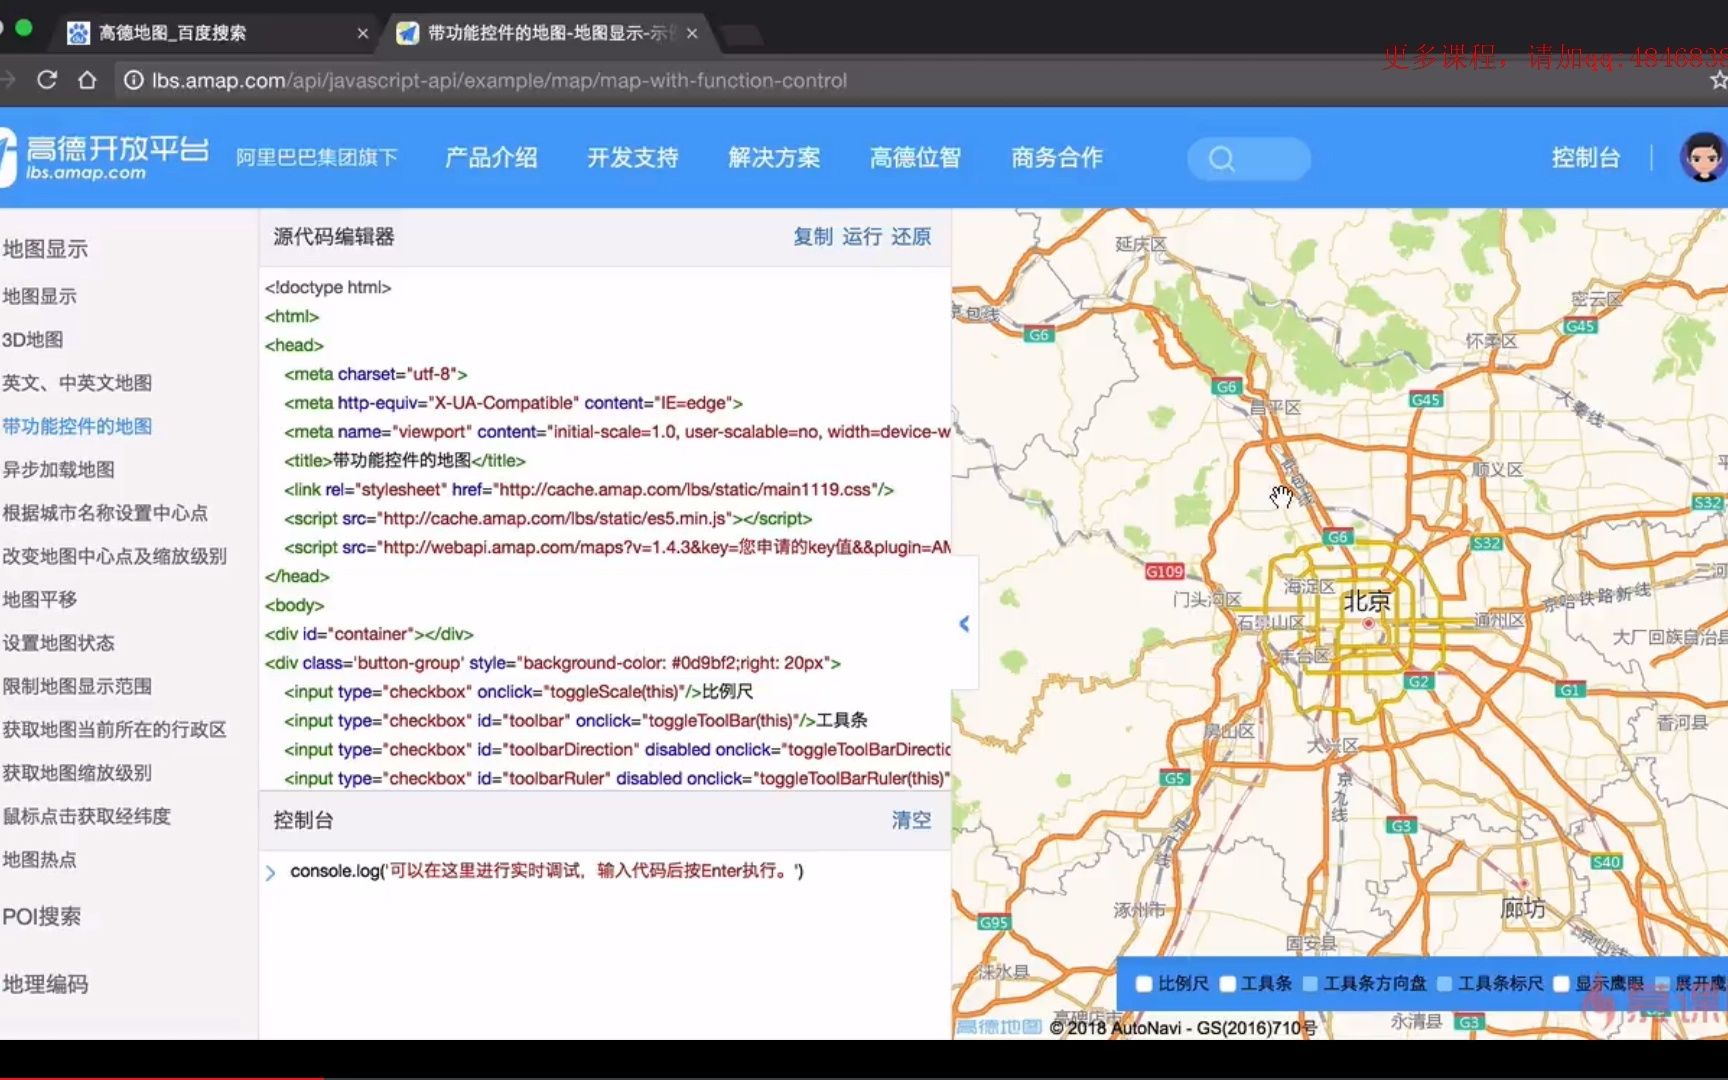This screenshot has height=1080, width=1728.
Task: Go to 控制台 in the top navigation
Action: pos(1586,157)
